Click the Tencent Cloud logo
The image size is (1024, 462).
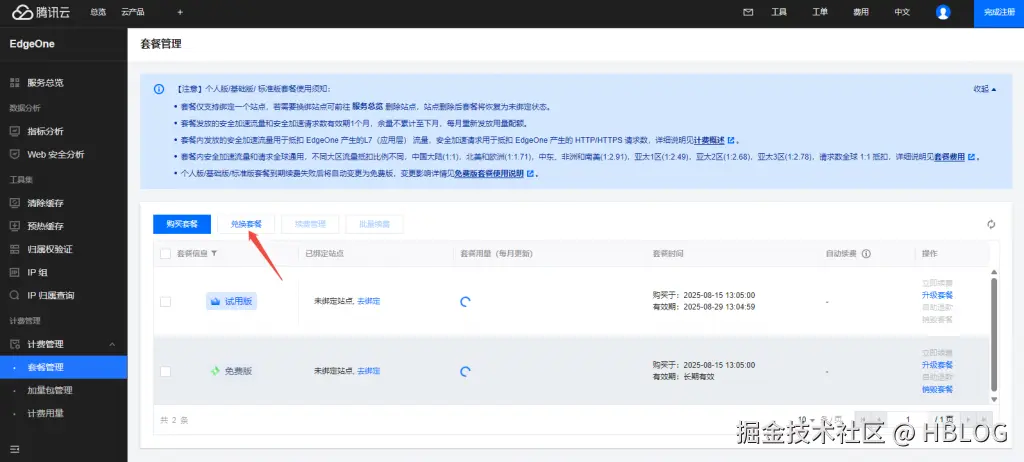pyautogui.click(x=40, y=12)
